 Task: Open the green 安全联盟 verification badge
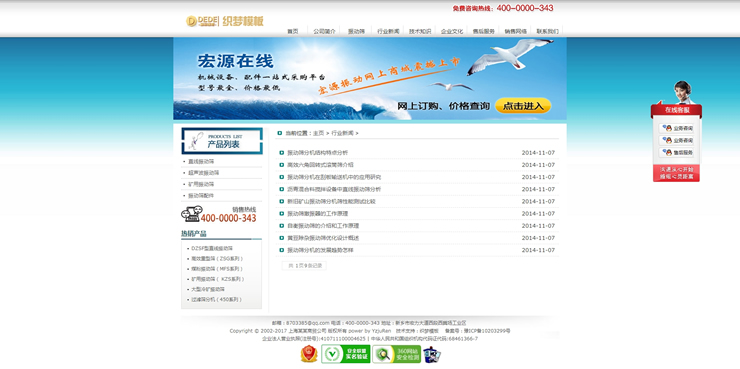[345, 354]
